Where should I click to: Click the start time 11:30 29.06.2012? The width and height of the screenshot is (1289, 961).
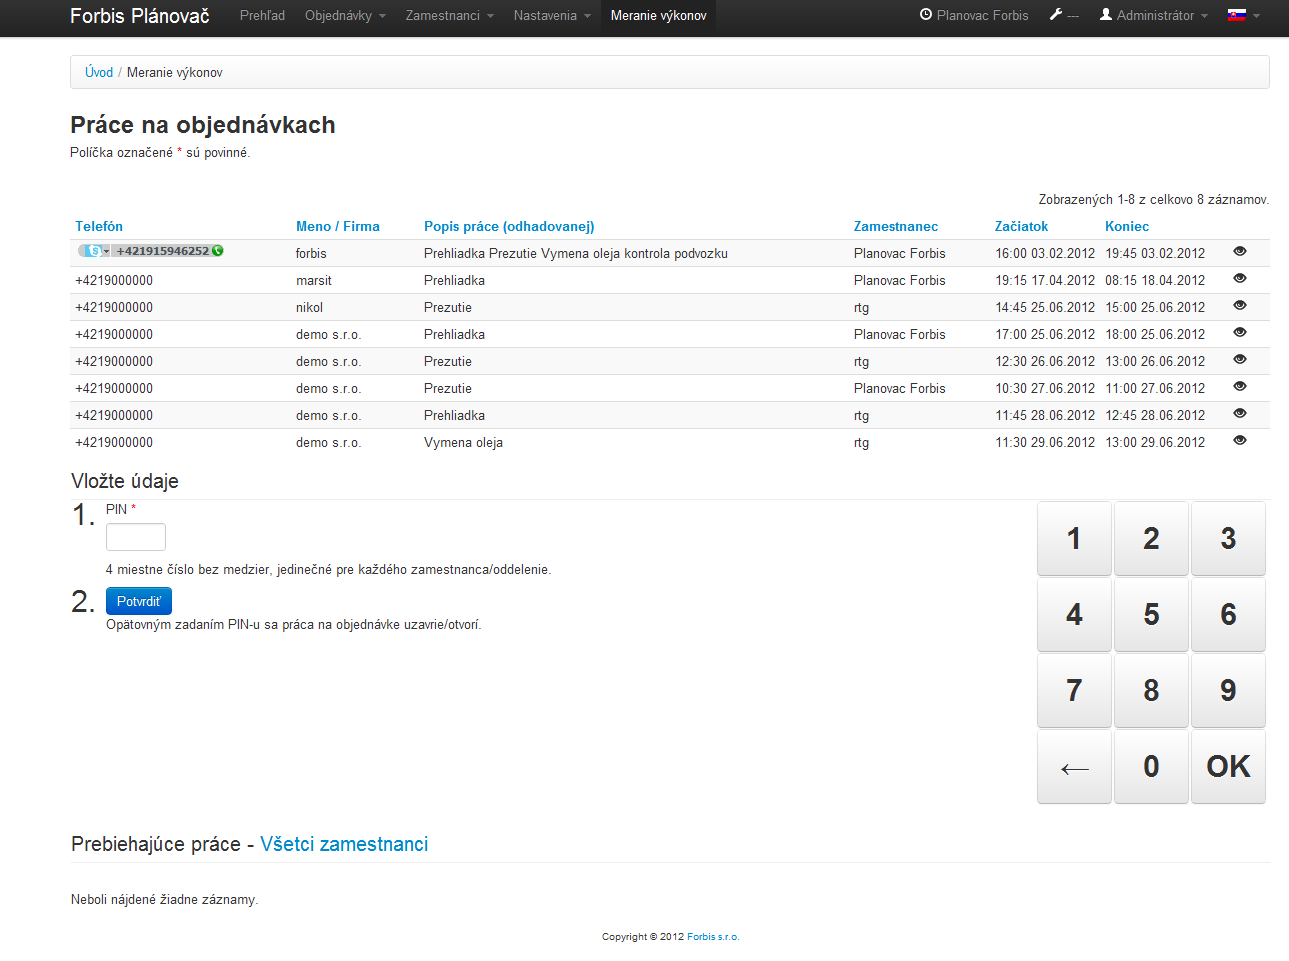point(1045,442)
